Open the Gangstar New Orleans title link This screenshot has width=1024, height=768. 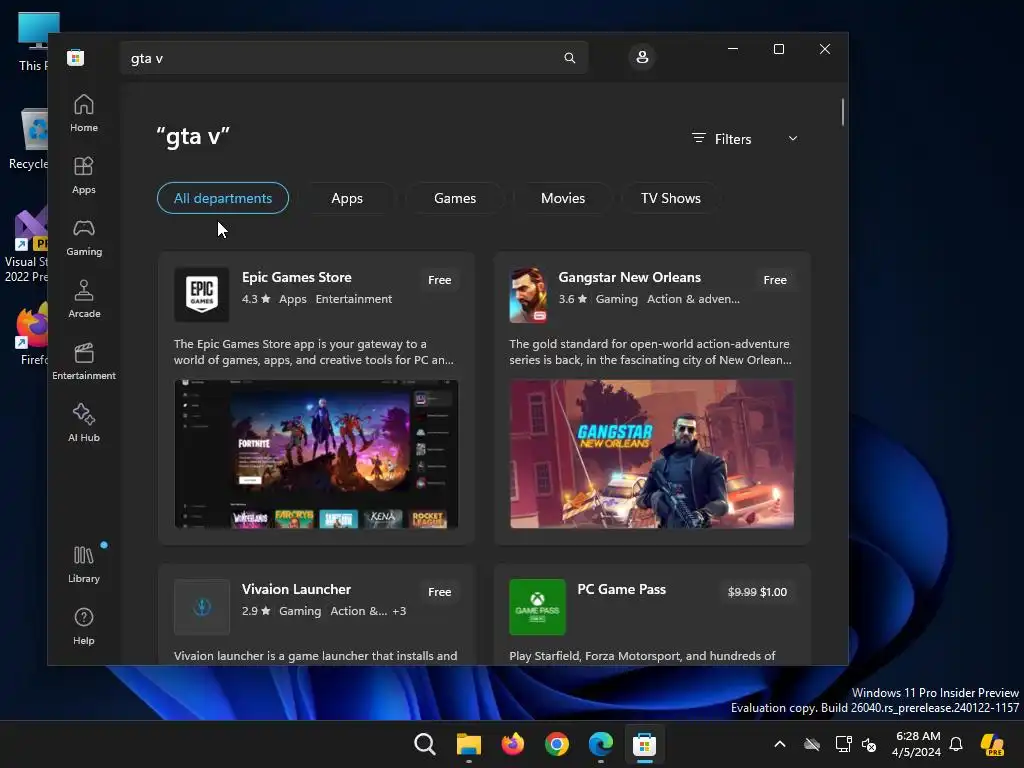630,277
